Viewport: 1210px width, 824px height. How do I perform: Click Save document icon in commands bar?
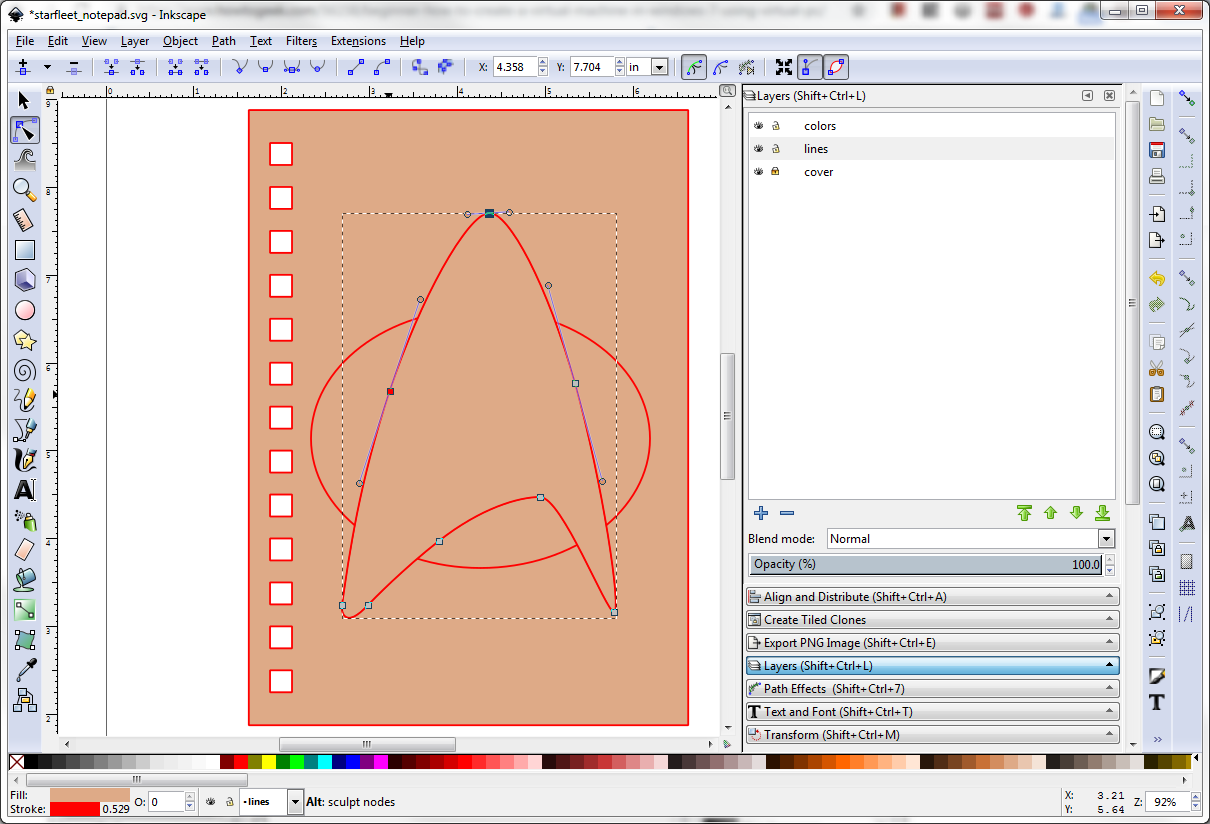1157,151
